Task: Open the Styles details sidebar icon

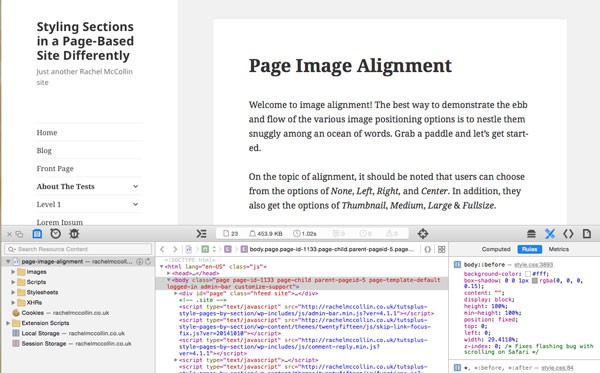Action: click(x=550, y=234)
